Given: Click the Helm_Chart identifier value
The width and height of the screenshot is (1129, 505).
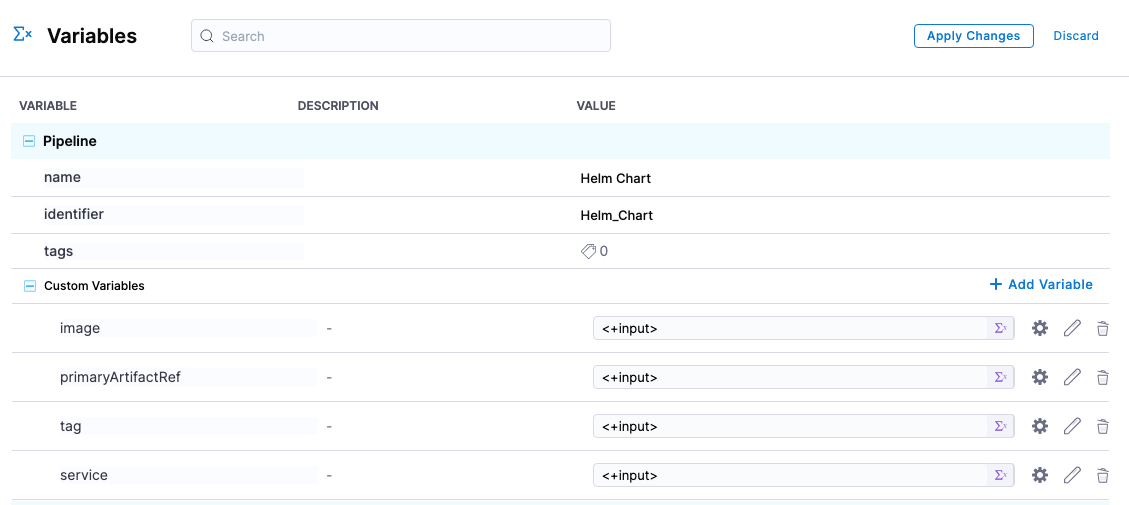Looking at the screenshot, I should [x=618, y=216].
